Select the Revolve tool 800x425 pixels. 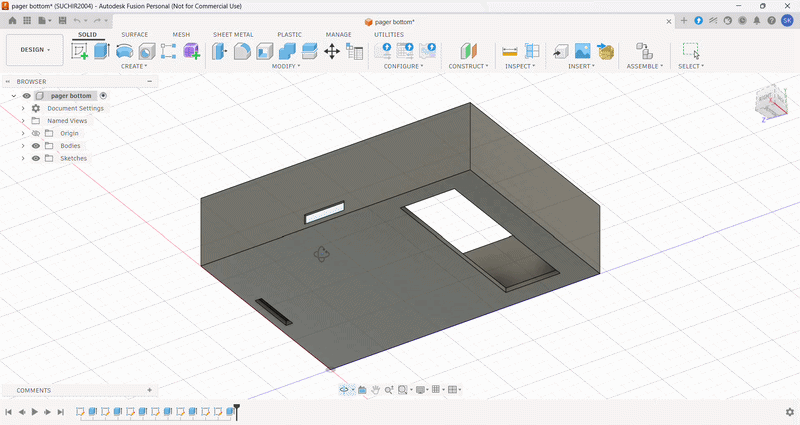(124, 51)
